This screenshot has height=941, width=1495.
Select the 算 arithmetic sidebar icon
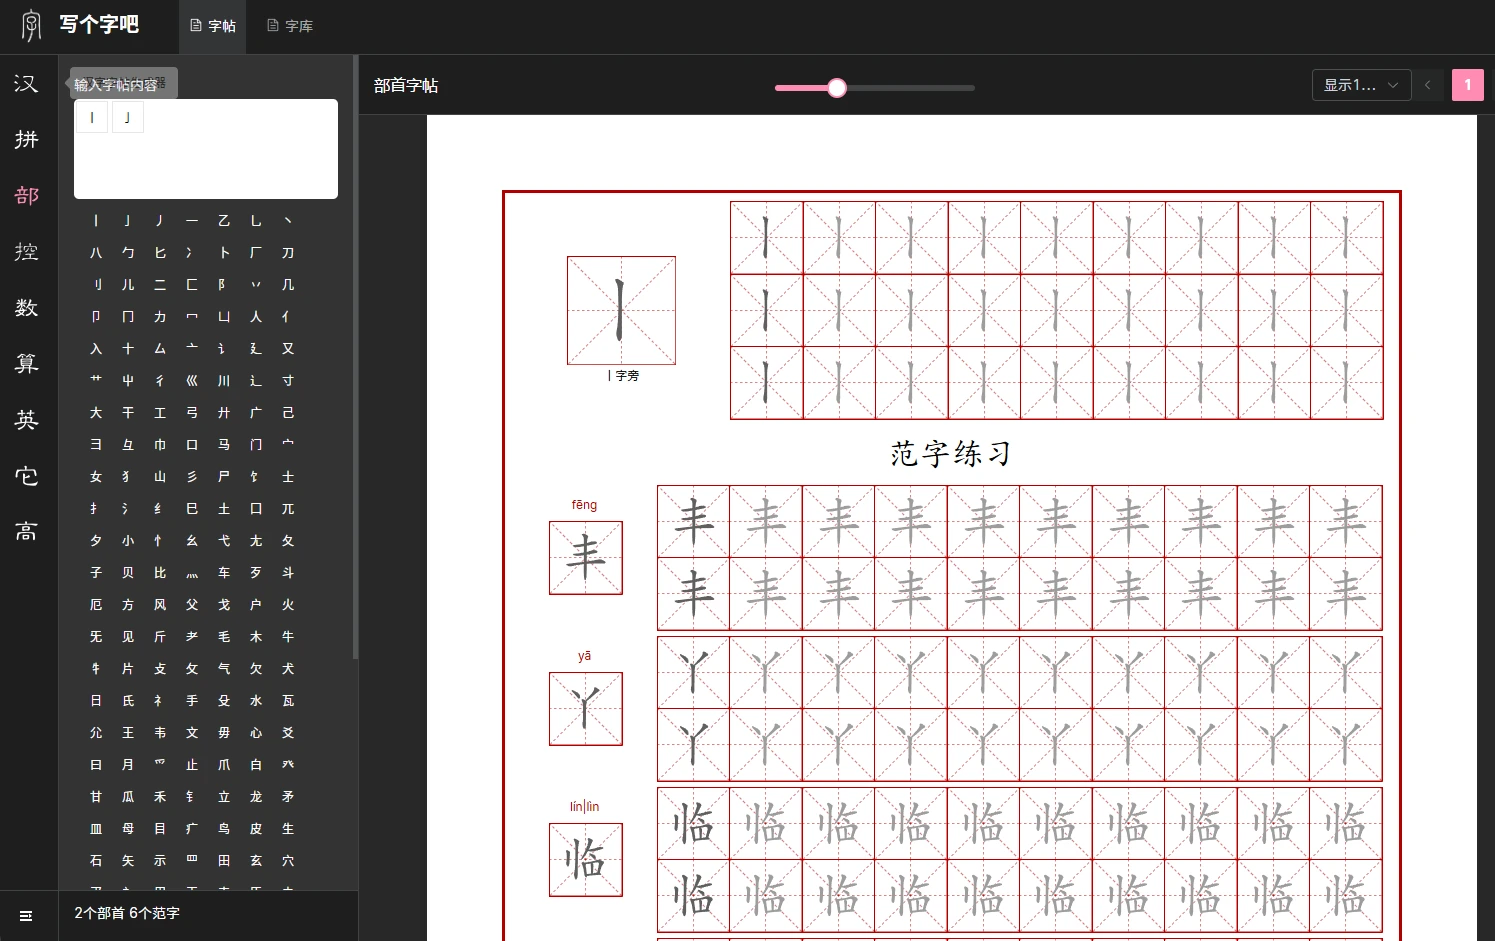coord(27,364)
